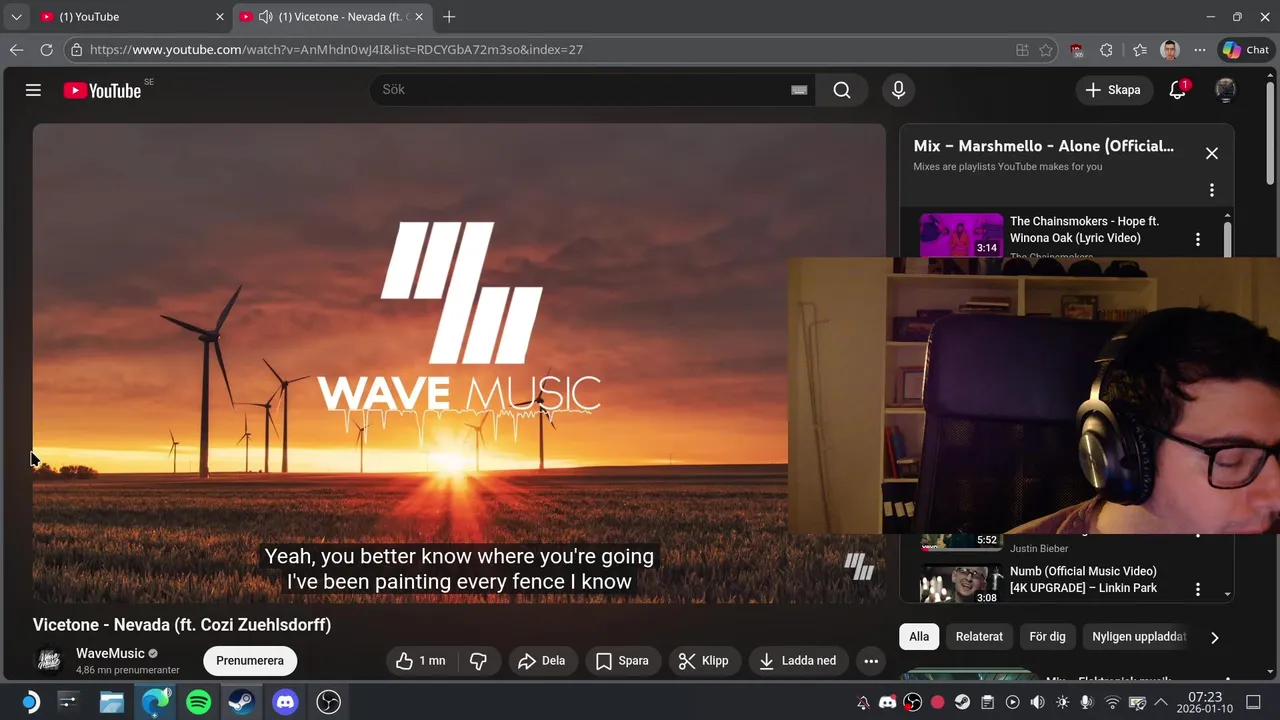Open OBS Studio from taskbar
The width and height of the screenshot is (1280, 720).
[328, 703]
